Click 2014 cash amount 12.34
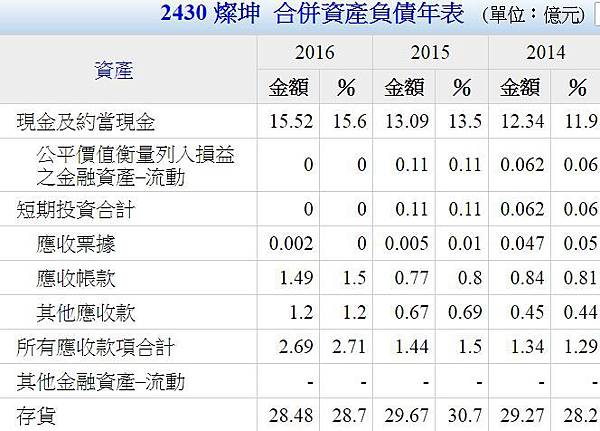 point(522,122)
